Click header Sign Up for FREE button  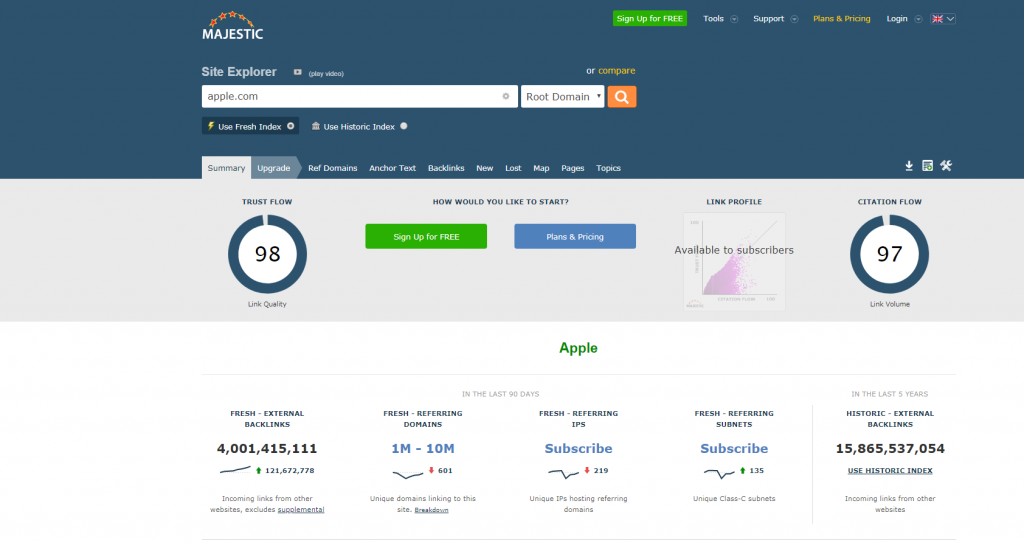coord(650,18)
